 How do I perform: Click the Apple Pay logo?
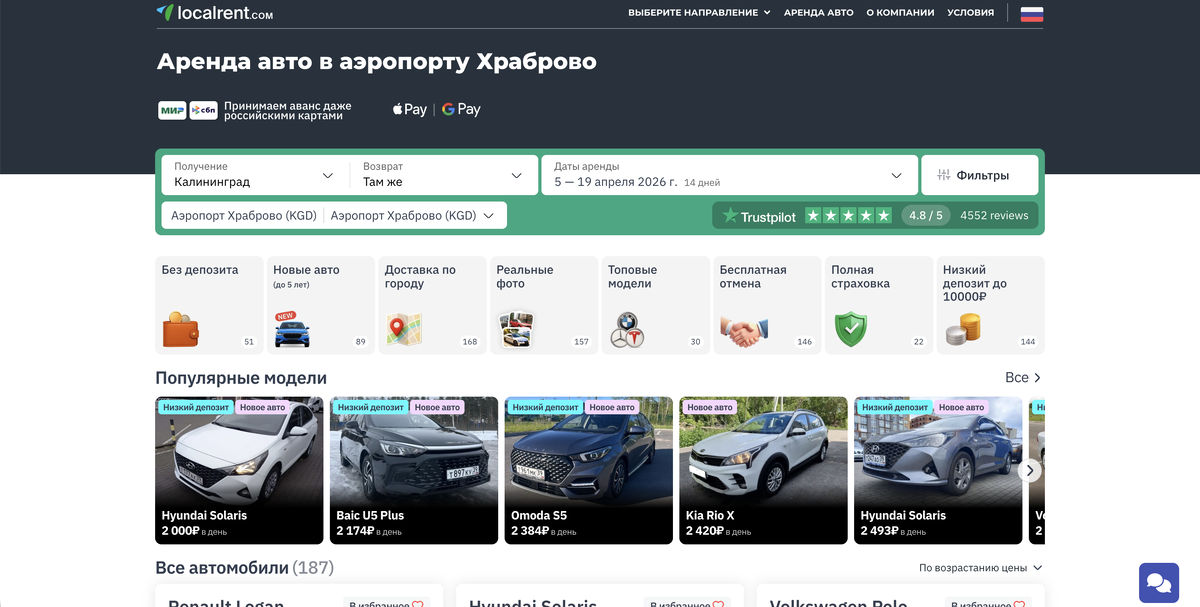(x=410, y=110)
